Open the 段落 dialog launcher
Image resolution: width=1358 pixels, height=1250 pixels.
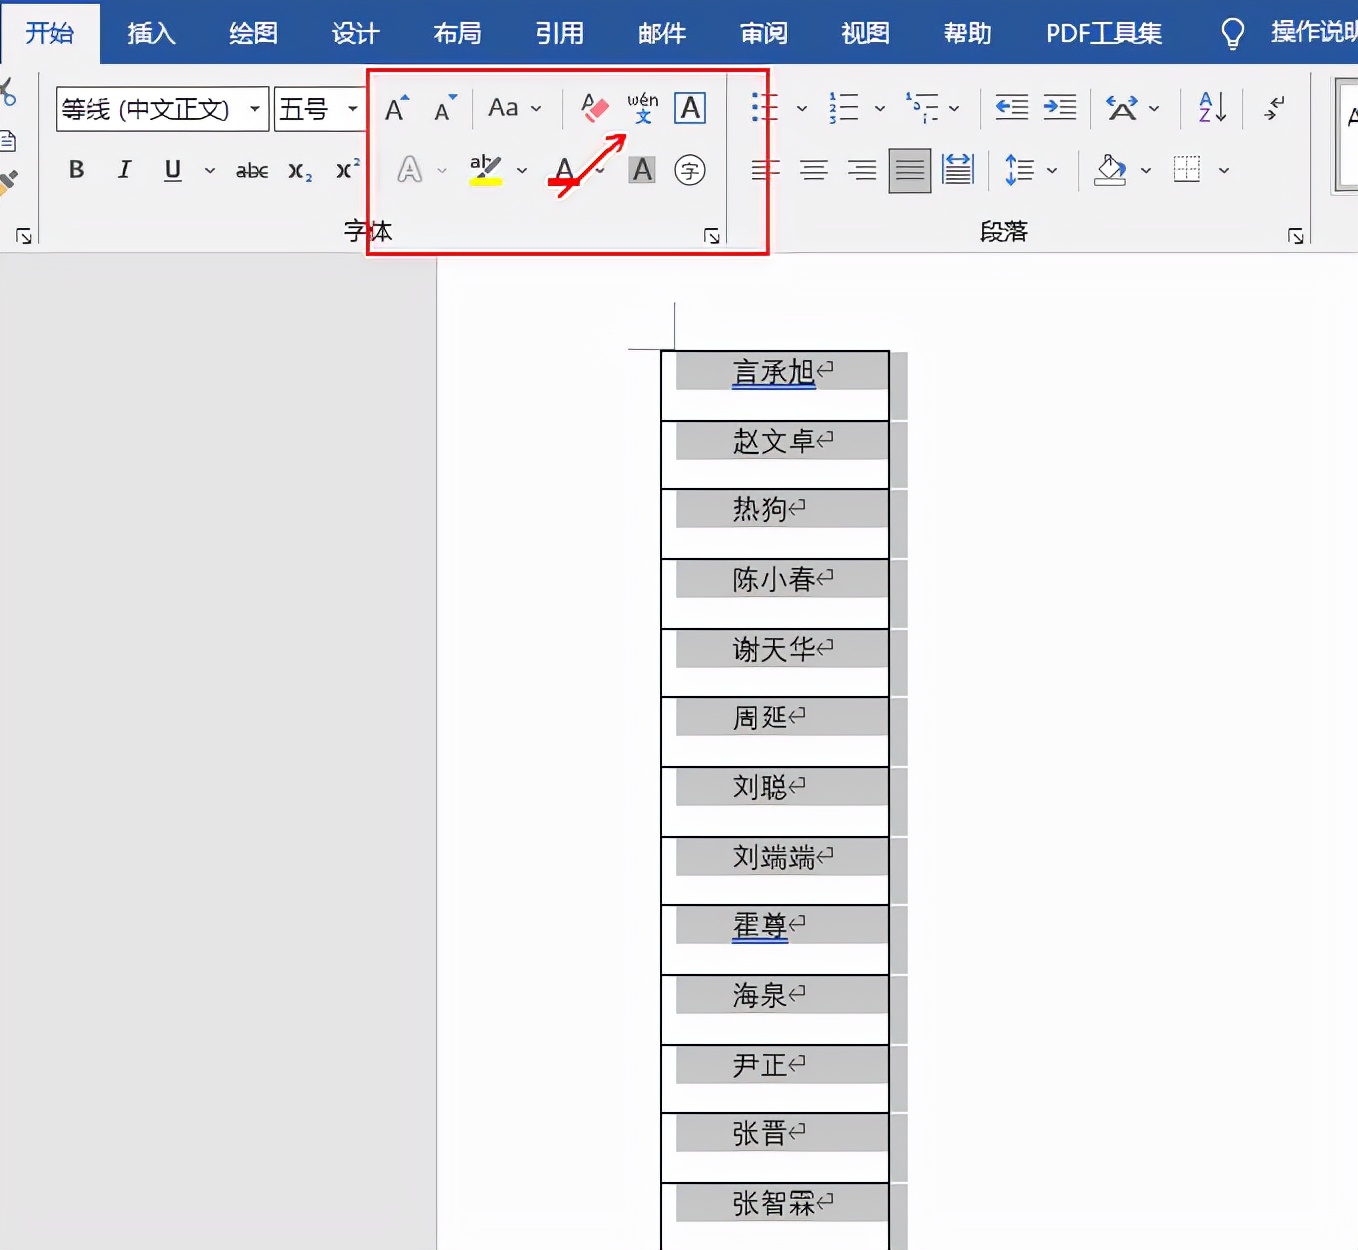(1296, 236)
